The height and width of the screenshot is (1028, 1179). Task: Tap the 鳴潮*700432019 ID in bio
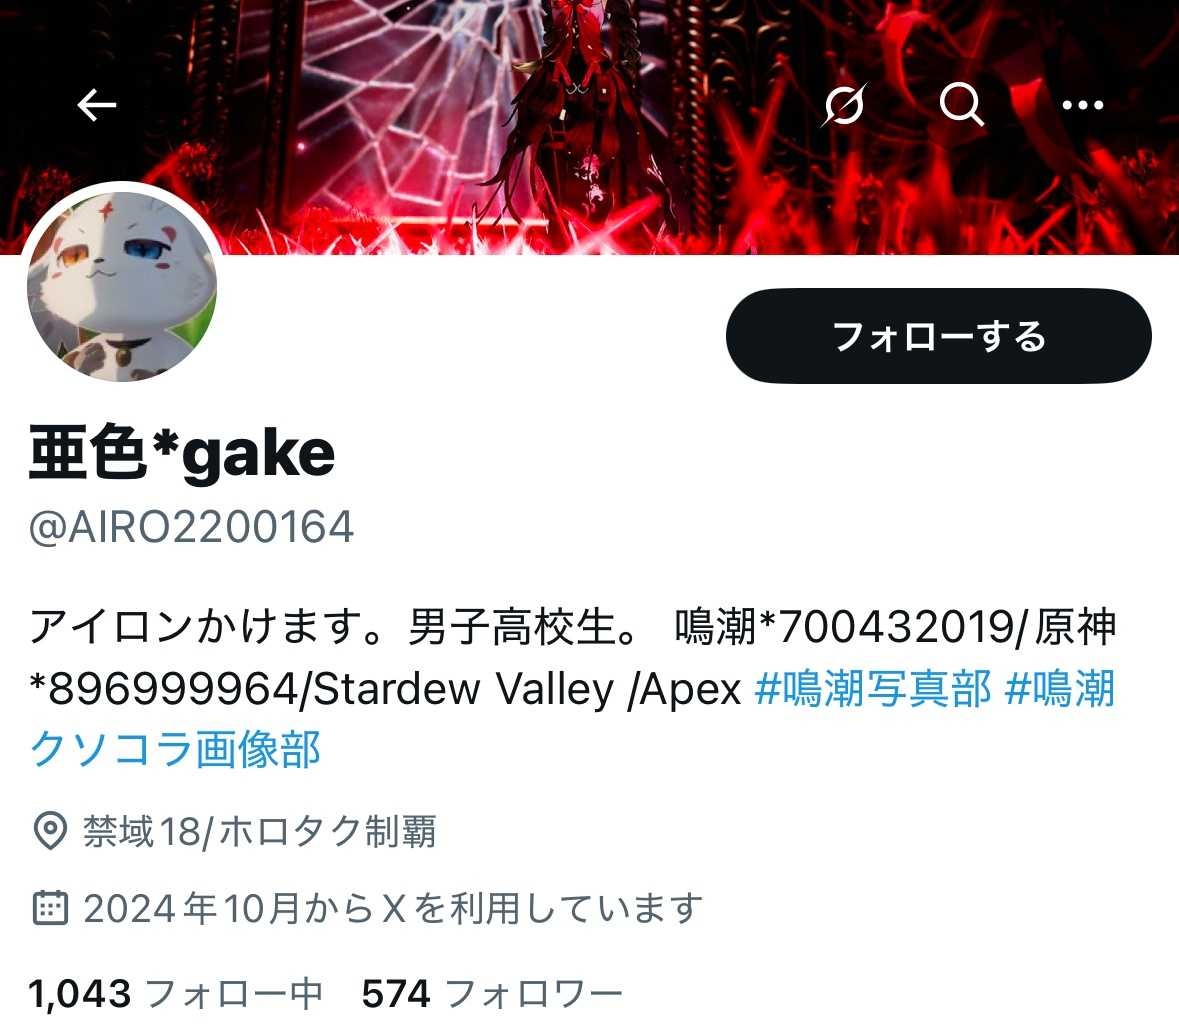pos(843,626)
